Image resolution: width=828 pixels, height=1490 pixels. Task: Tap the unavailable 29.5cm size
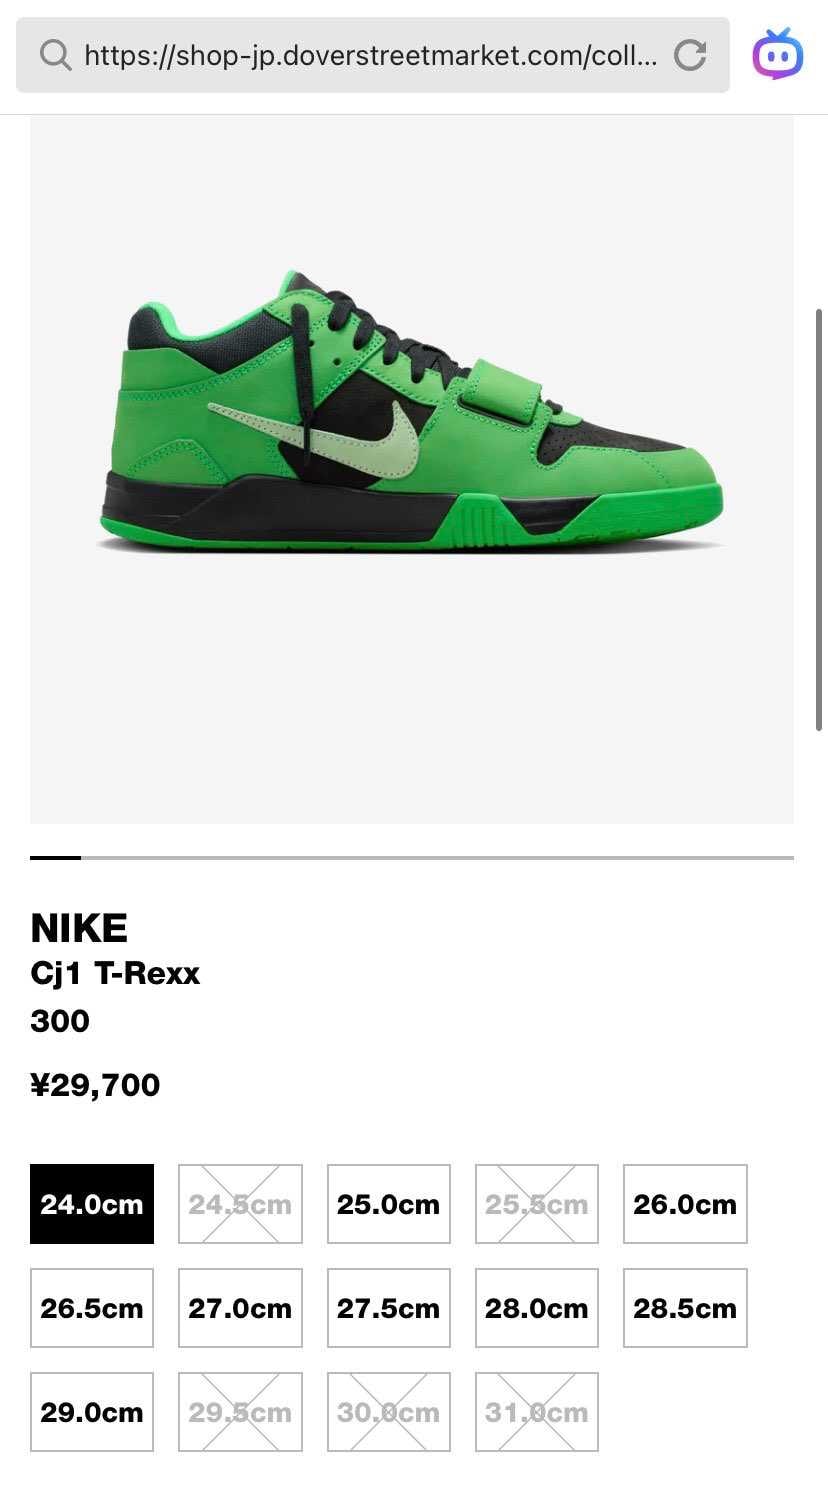point(240,1412)
